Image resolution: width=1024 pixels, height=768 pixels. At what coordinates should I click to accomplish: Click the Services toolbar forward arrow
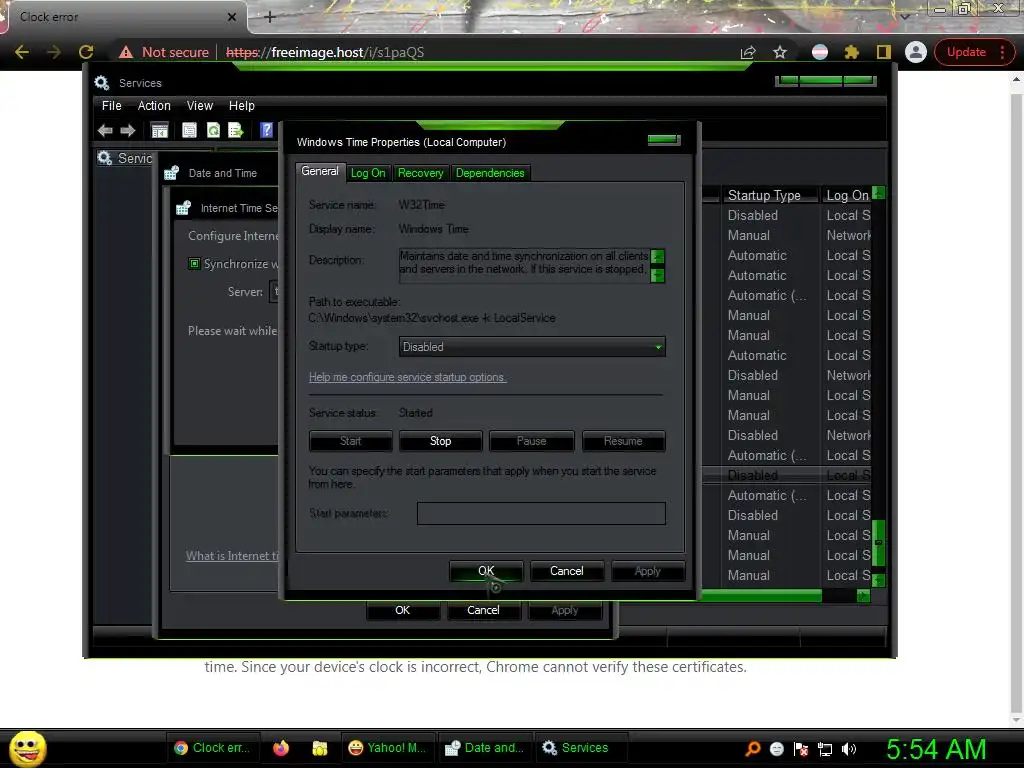tap(128, 131)
